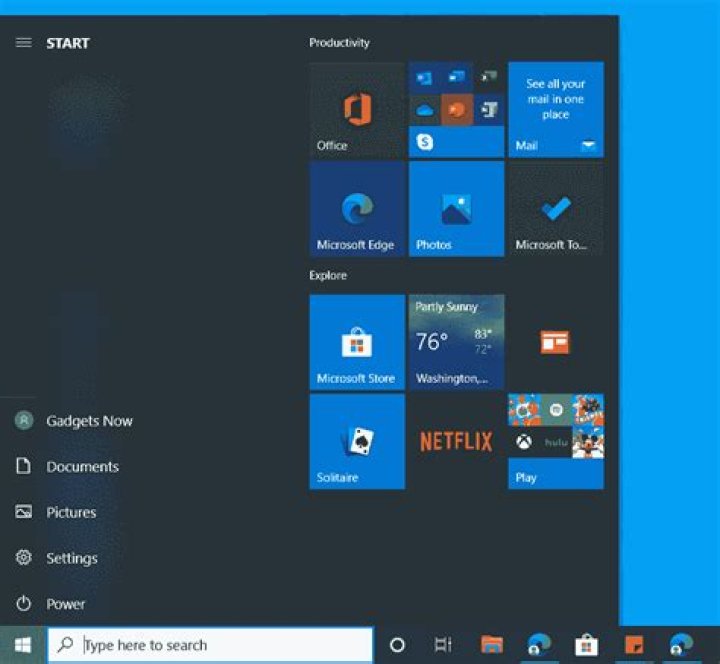Open Edge icon right of File Explorer
720x664 pixels.
point(539,645)
